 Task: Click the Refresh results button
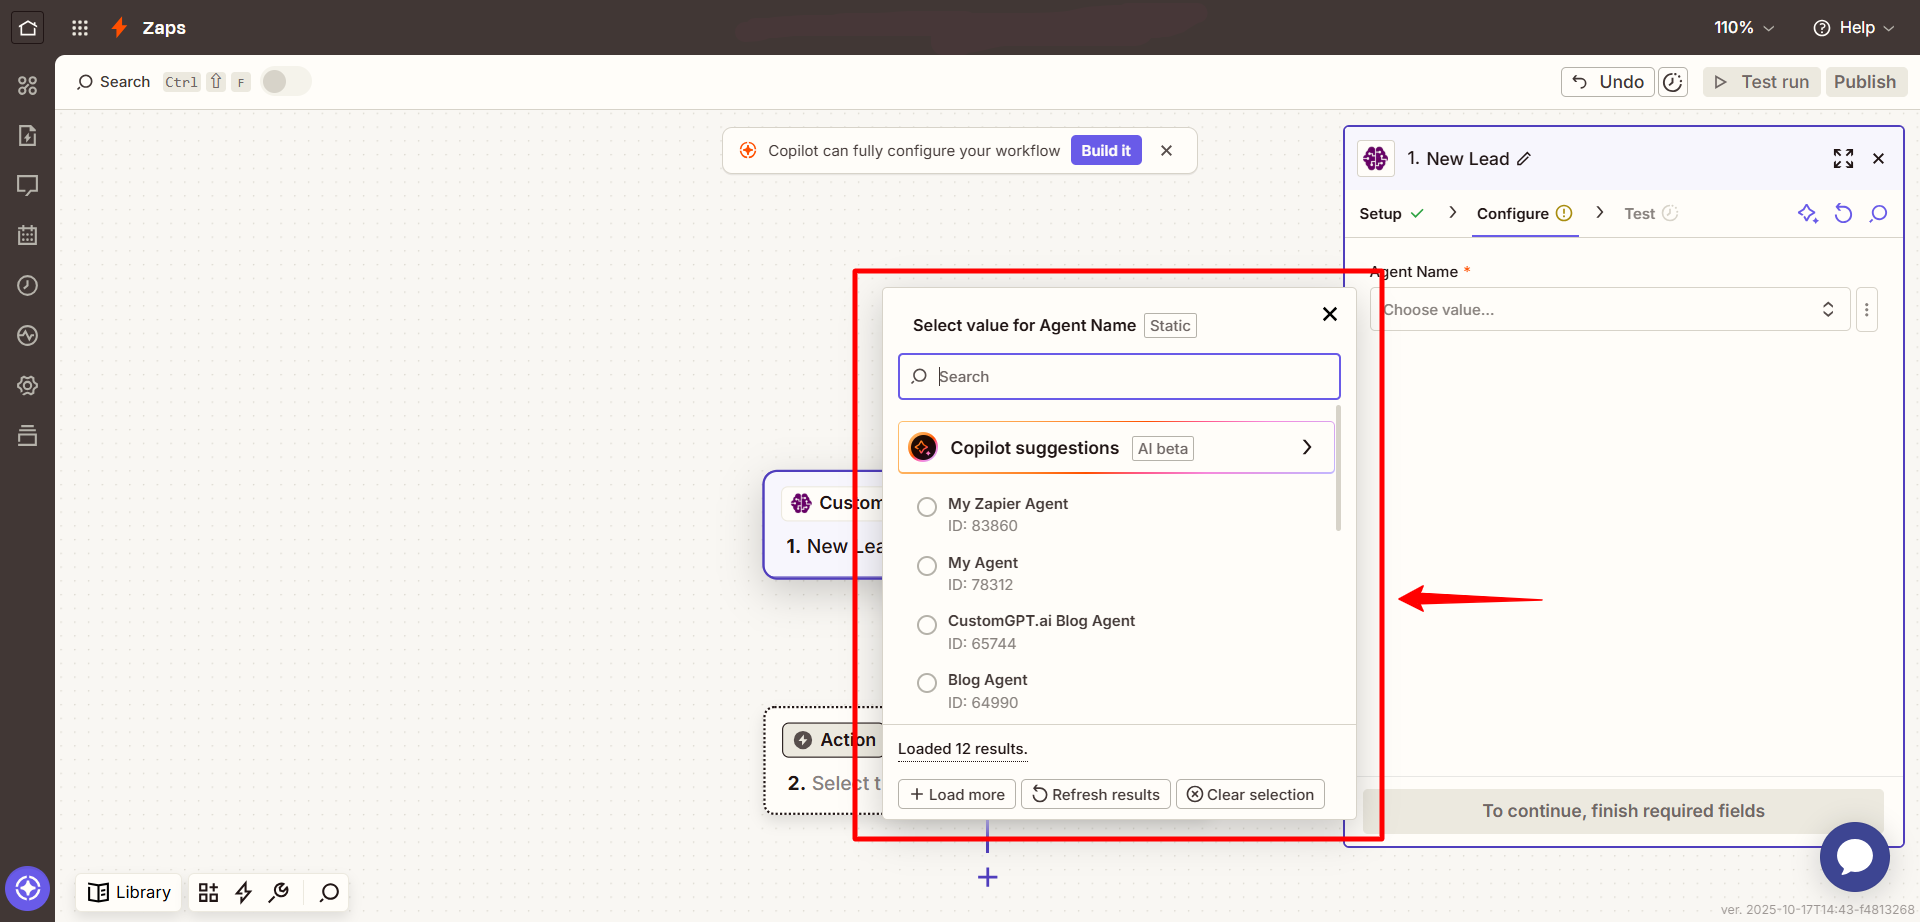[x=1095, y=794]
